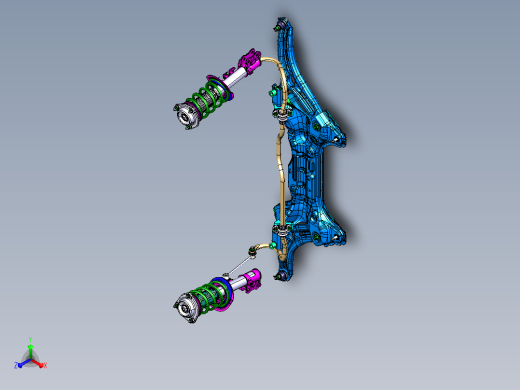Click the red X axis of the triad

[37, 363]
